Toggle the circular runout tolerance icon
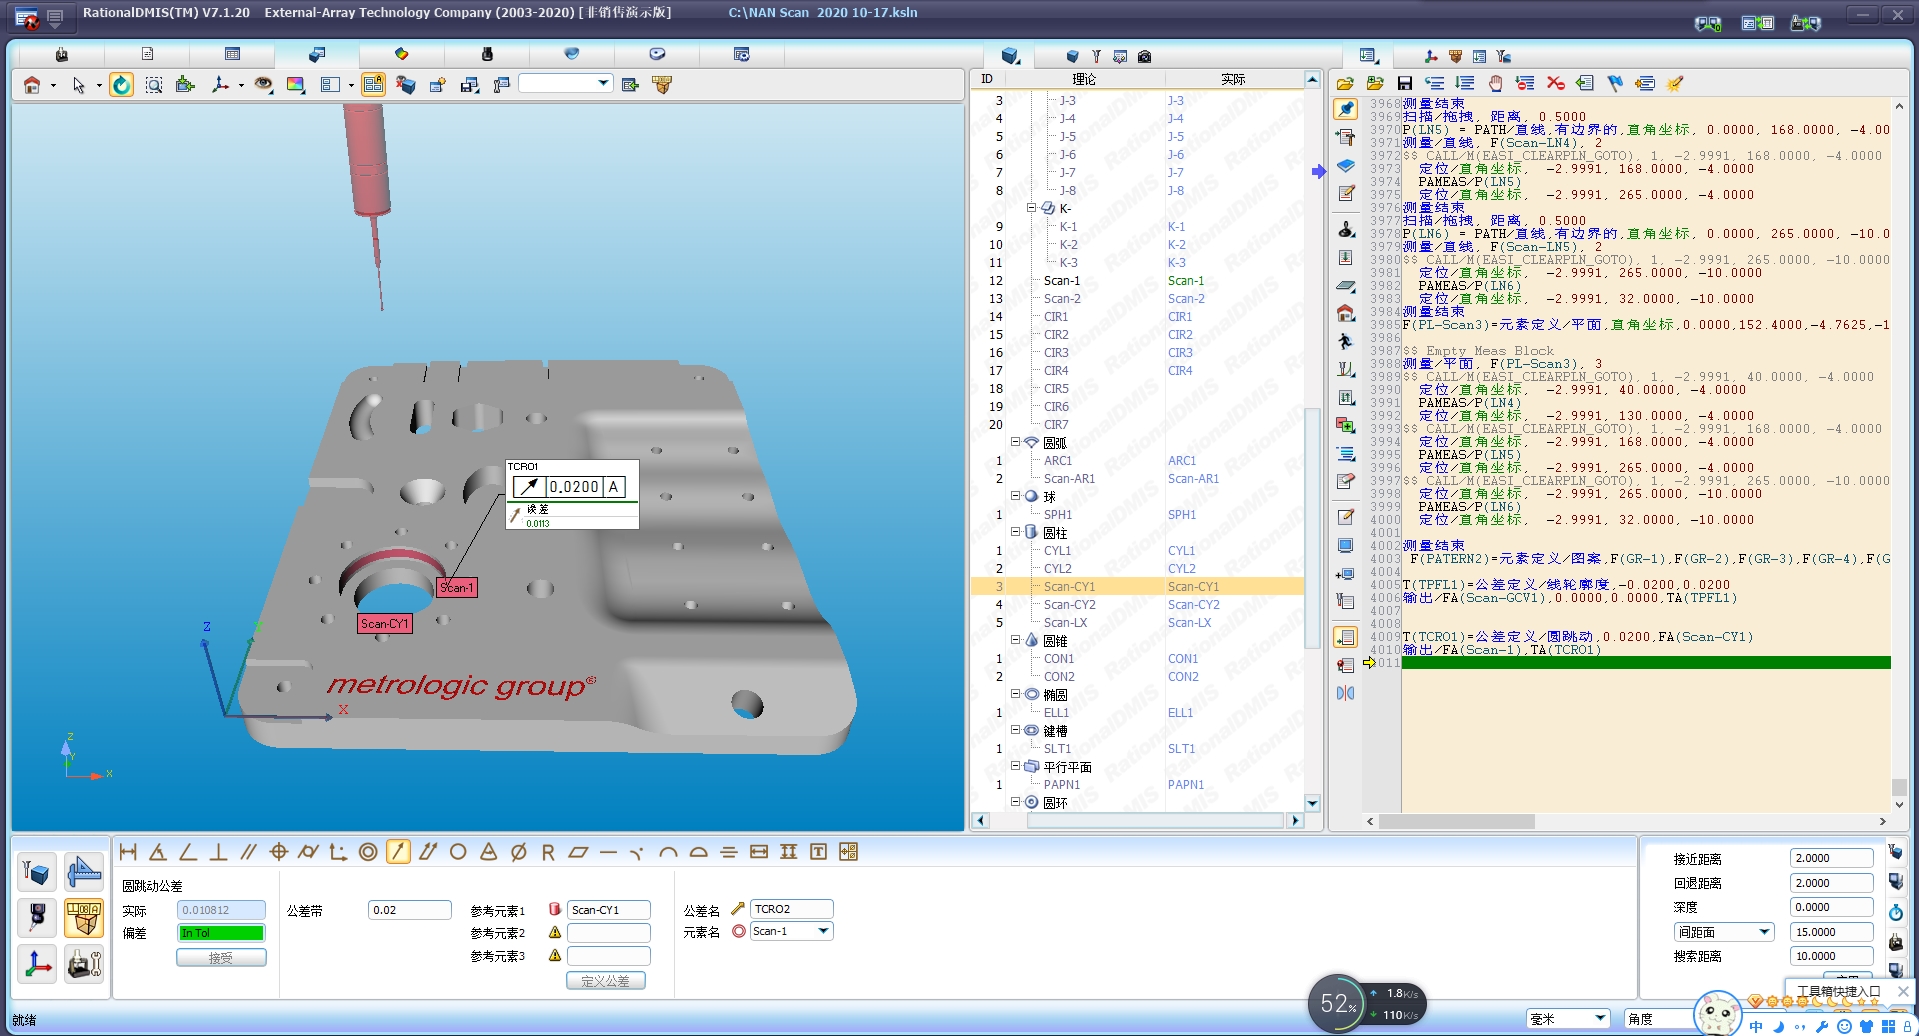Screen dimensions: 1919x1036 [398, 852]
